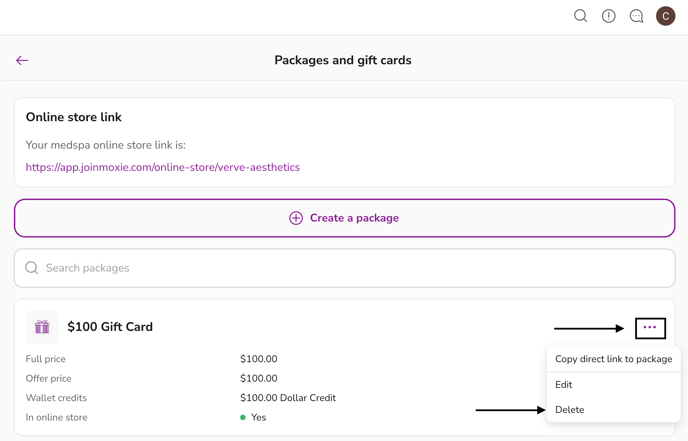Click the Full price $100.00 value
The width and height of the screenshot is (688, 441).
click(259, 359)
